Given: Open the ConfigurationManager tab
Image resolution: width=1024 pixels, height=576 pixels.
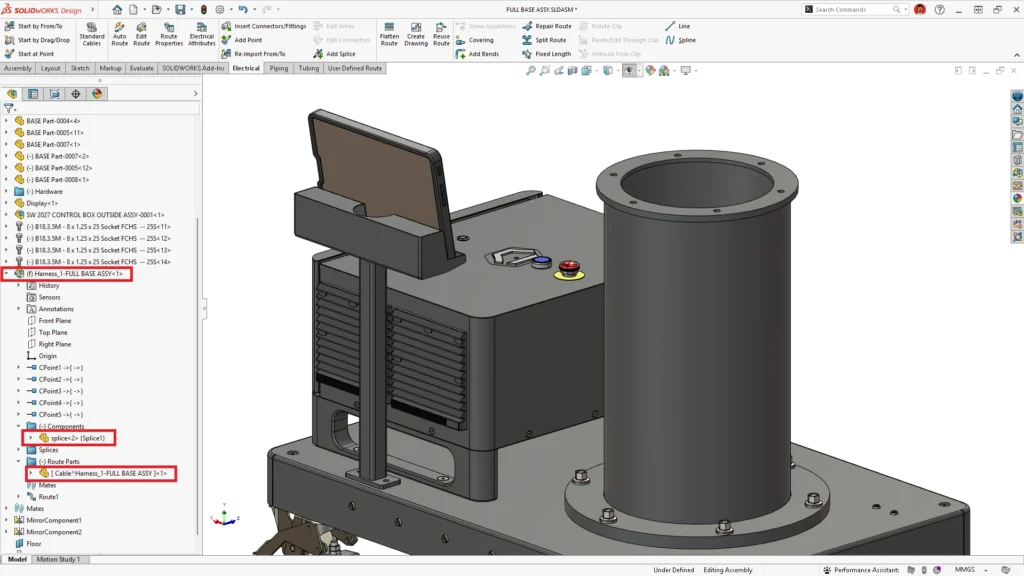Looking at the screenshot, I should coord(54,94).
